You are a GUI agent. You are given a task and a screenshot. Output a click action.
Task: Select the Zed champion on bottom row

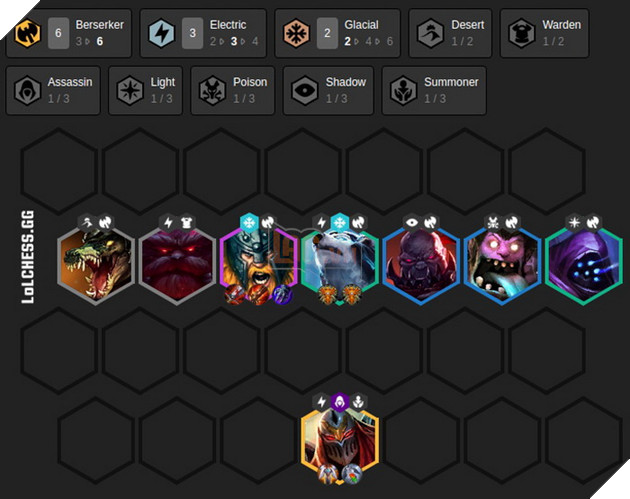coord(340,444)
